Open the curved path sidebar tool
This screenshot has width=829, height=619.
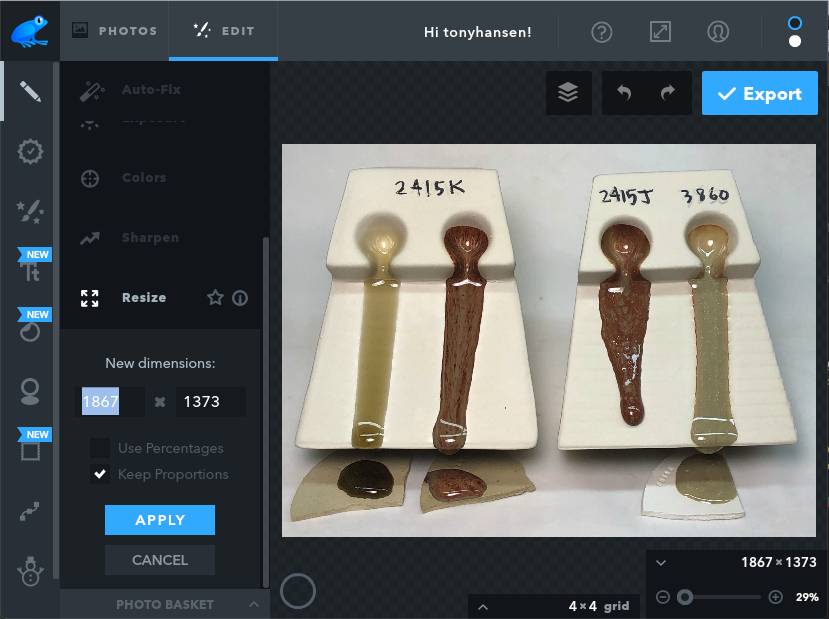30,511
